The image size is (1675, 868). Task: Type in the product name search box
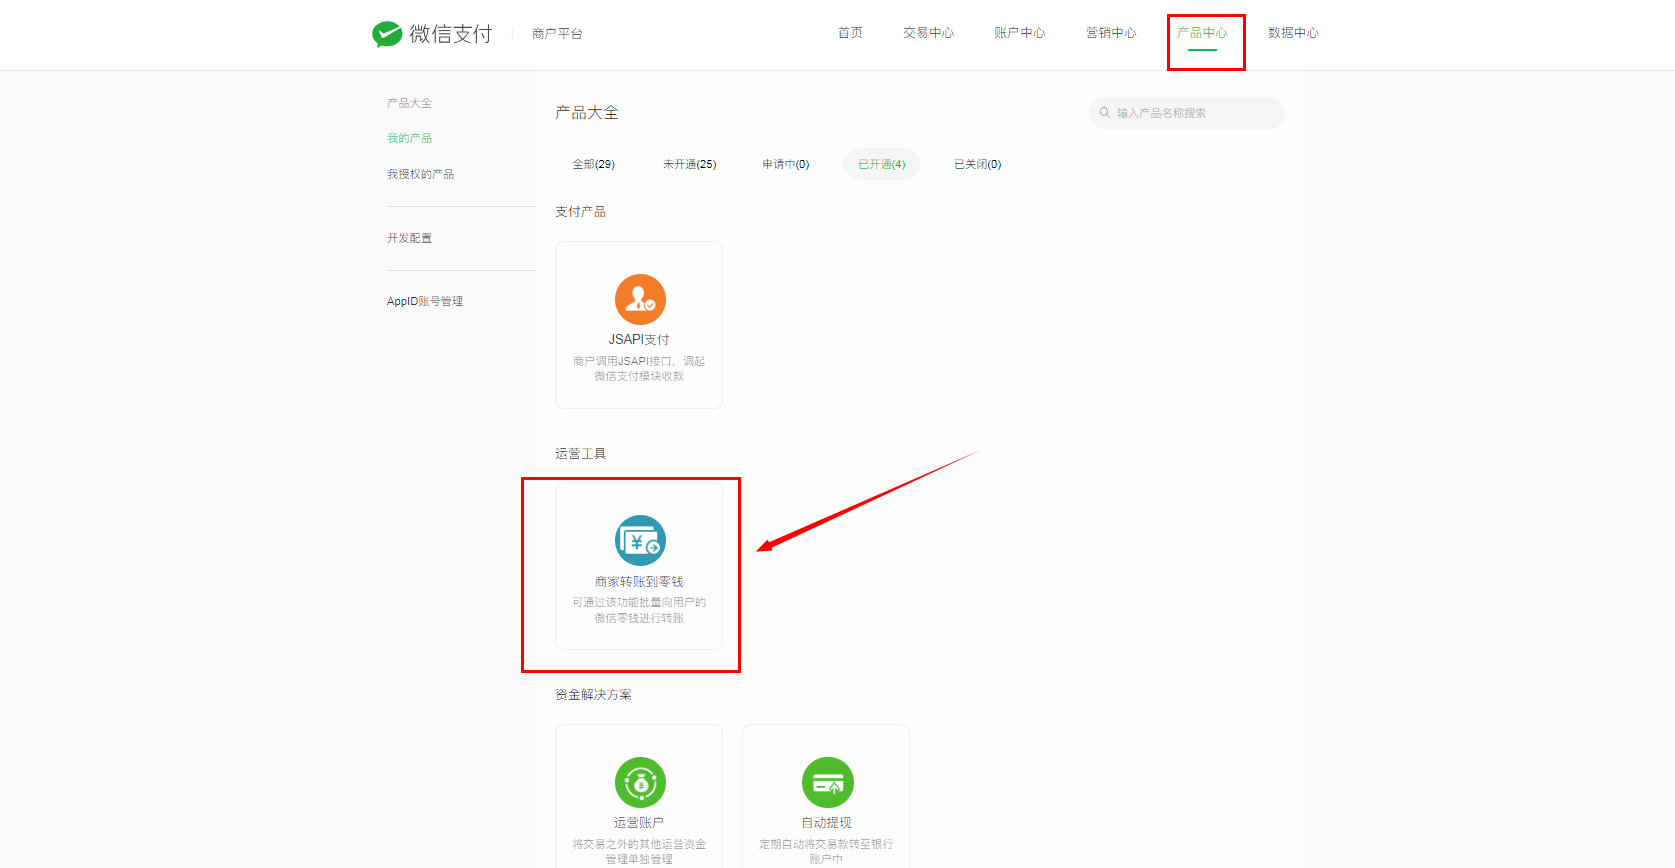point(1195,113)
